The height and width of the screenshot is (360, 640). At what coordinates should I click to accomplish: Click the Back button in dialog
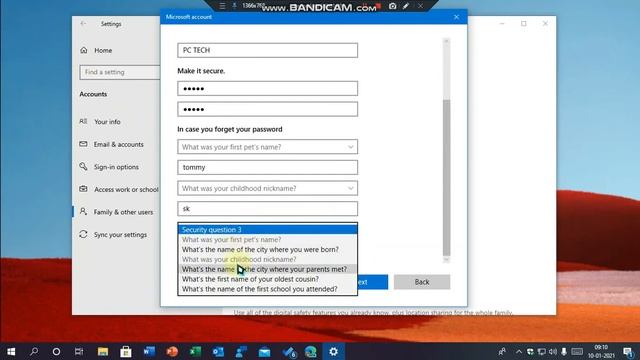point(422,282)
